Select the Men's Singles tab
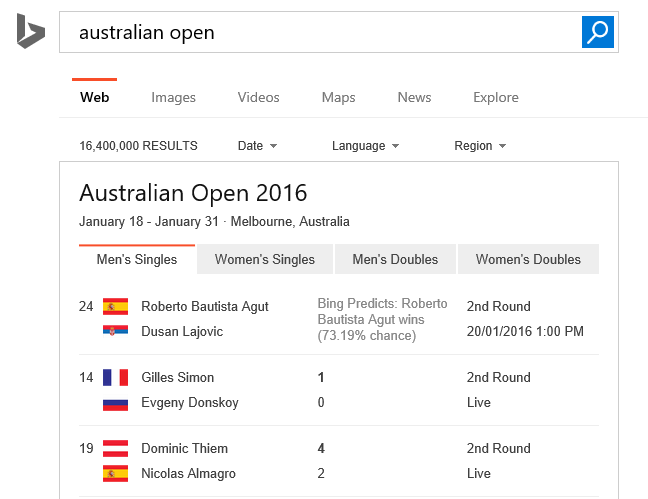 (137, 259)
